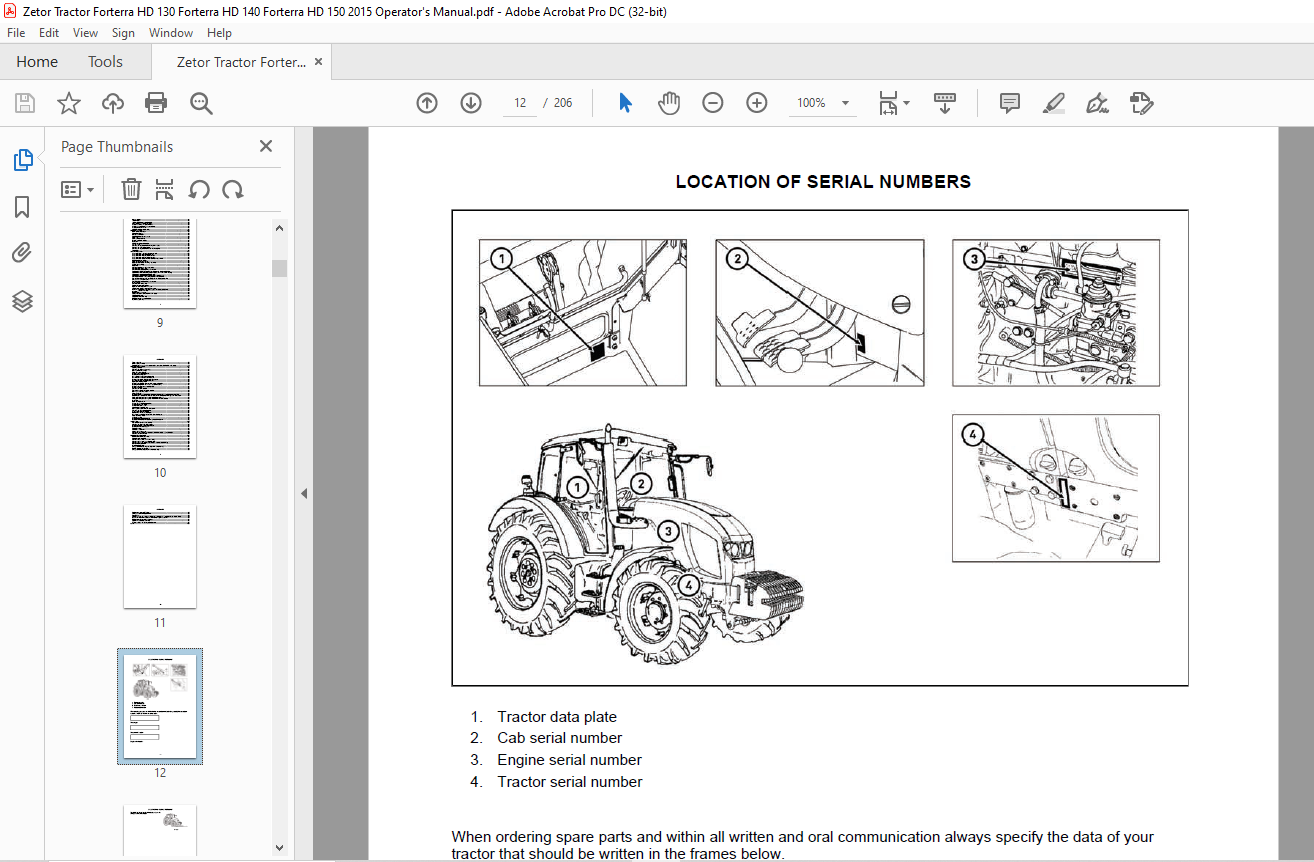Select page 10 thumbnail
The width and height of the screenshot is (1314, 862).
click(x=160, y=406)
